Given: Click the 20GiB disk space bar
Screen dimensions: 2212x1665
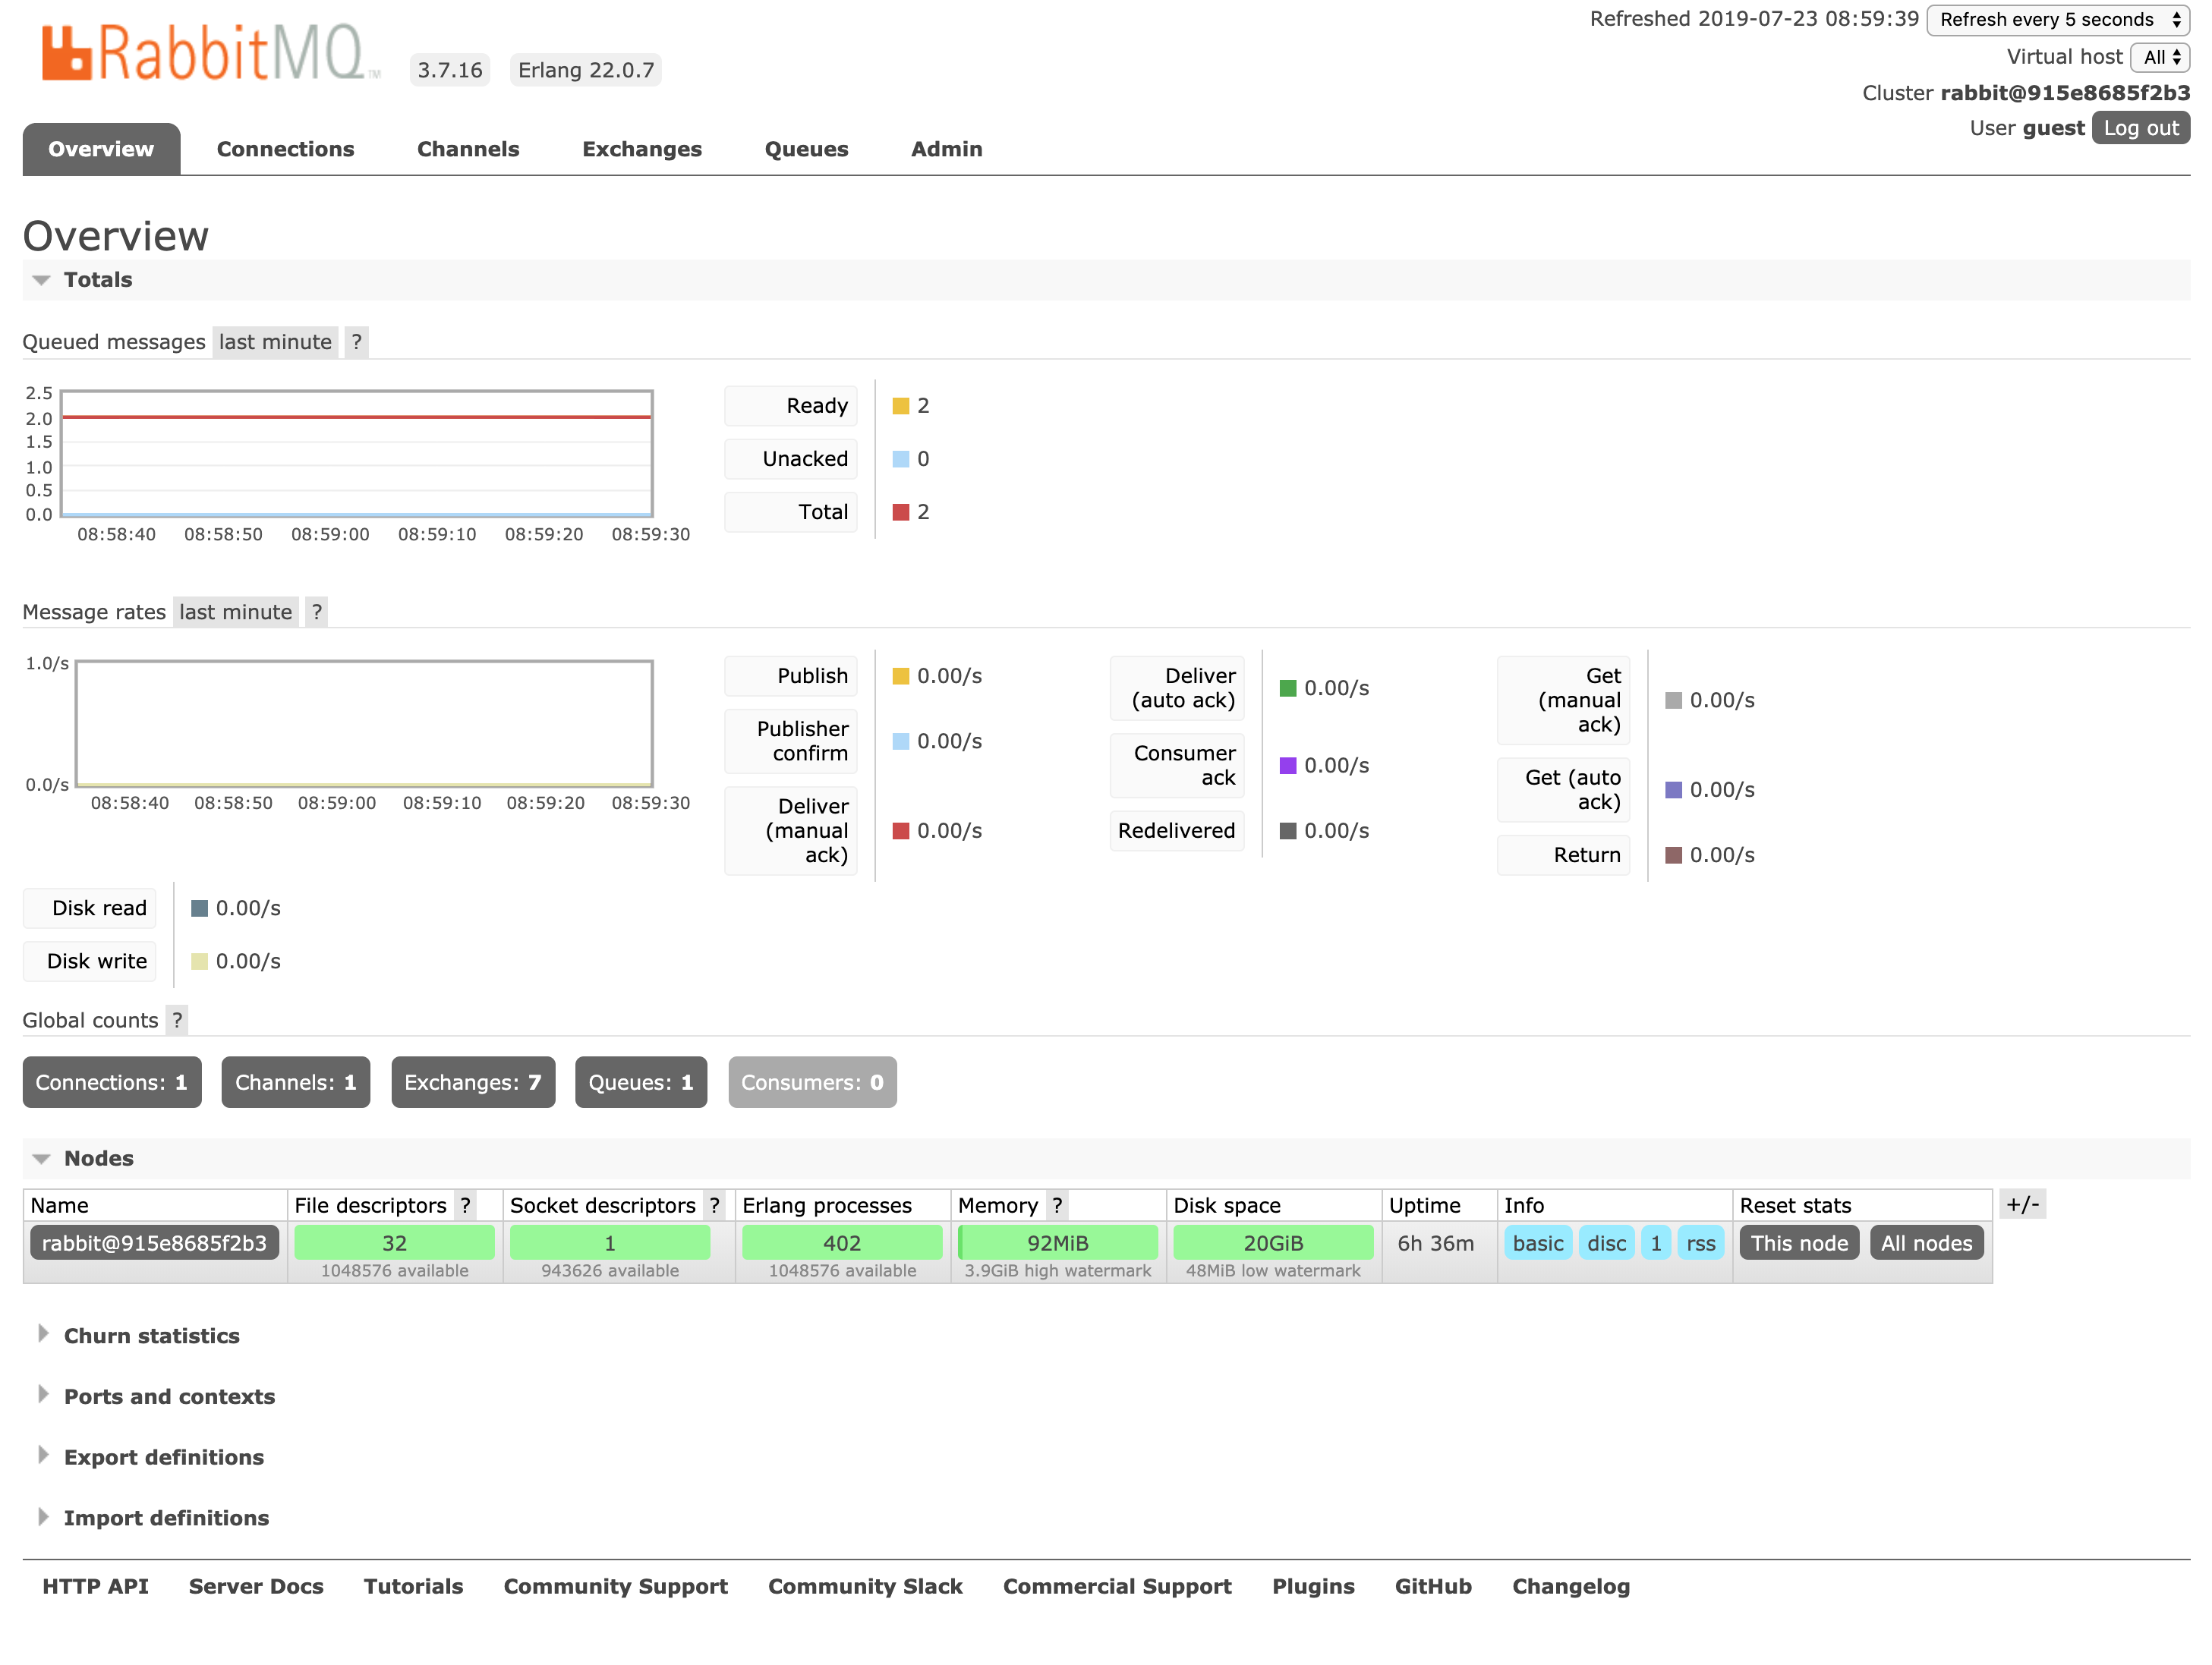Looking at the screenshot, I should click(1273, 1243).
